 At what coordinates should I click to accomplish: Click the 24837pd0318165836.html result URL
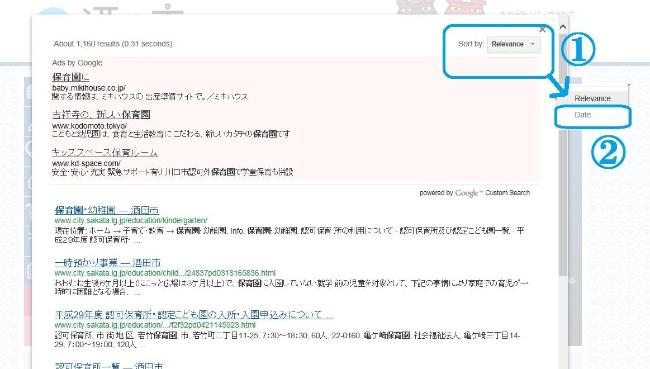pyautogui.click(x=165, y=273)
